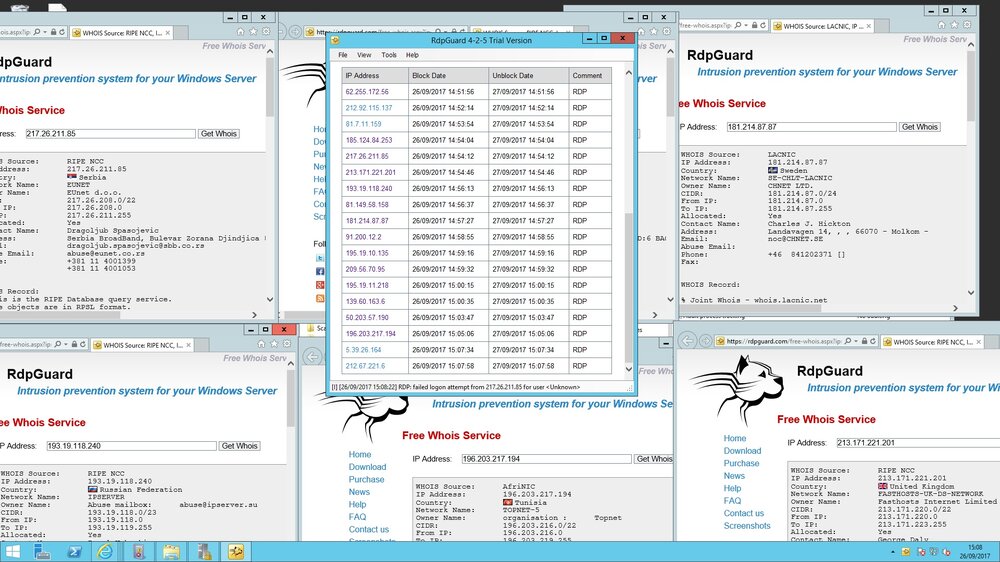The image size is (1000, 562).
Task: Open Tools gear in the LACNIC browser window
Action: [x=967, y=25]
